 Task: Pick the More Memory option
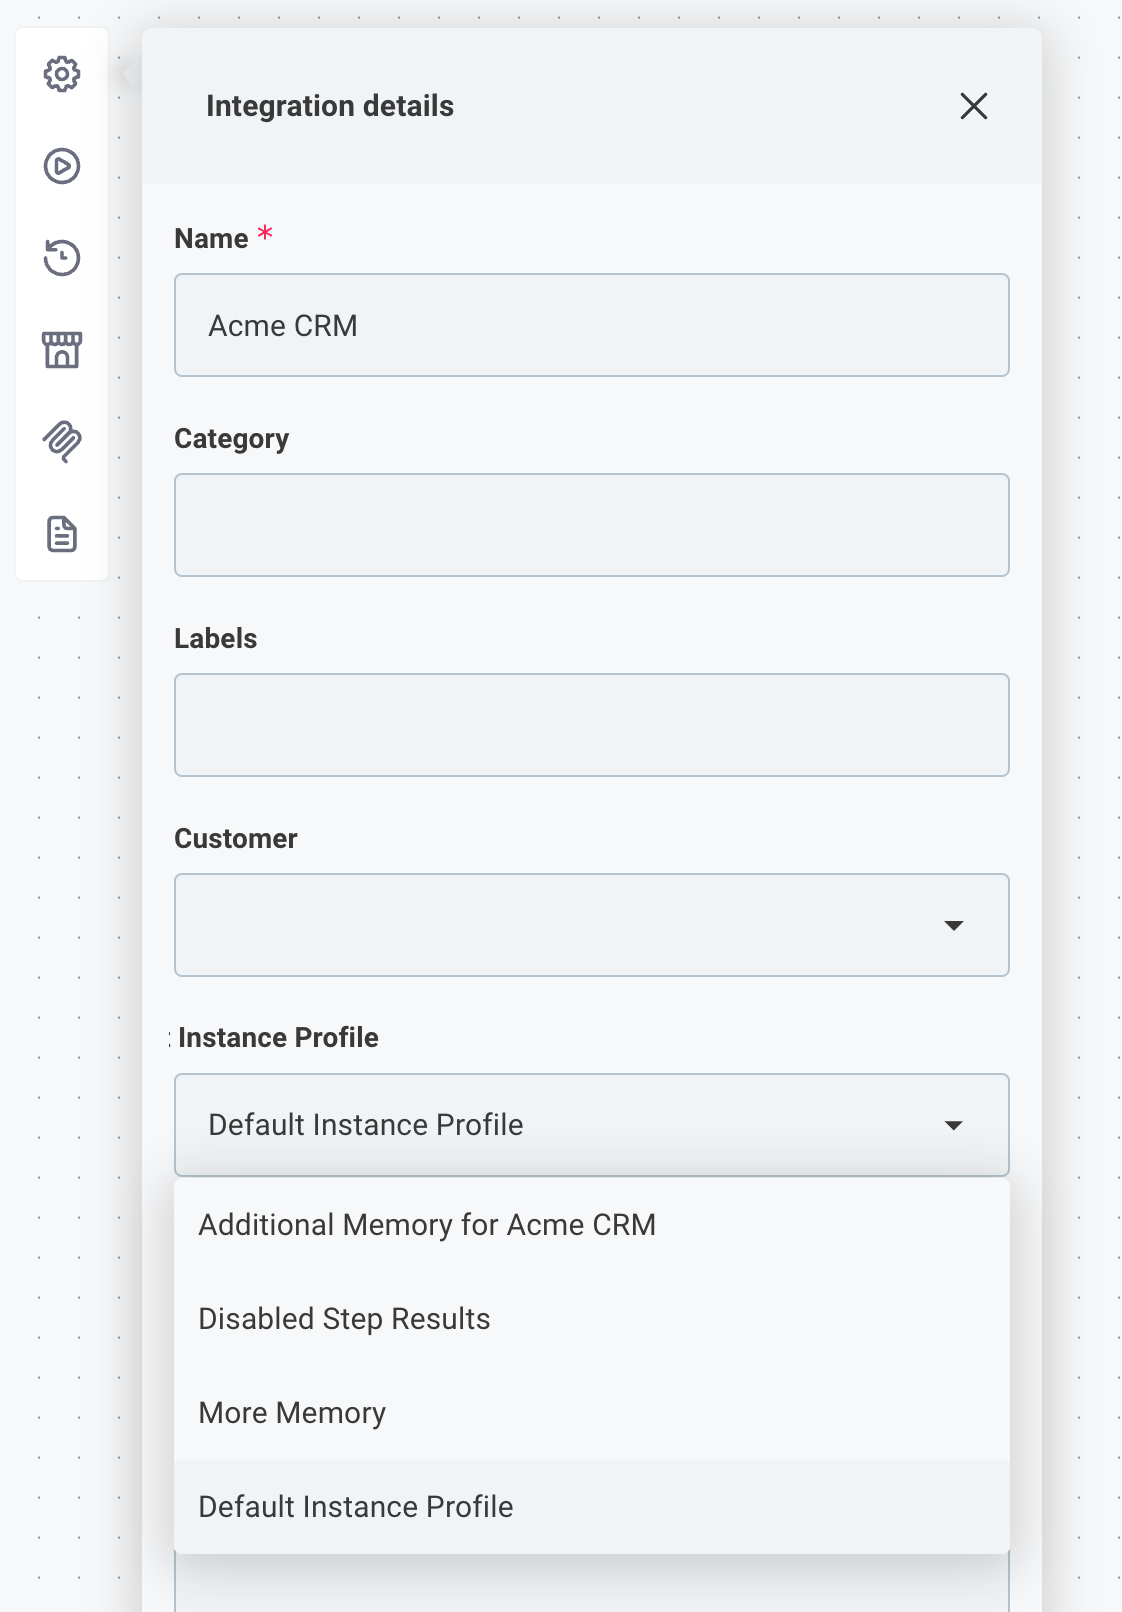pyautogui.click(x=592, y=1413)
